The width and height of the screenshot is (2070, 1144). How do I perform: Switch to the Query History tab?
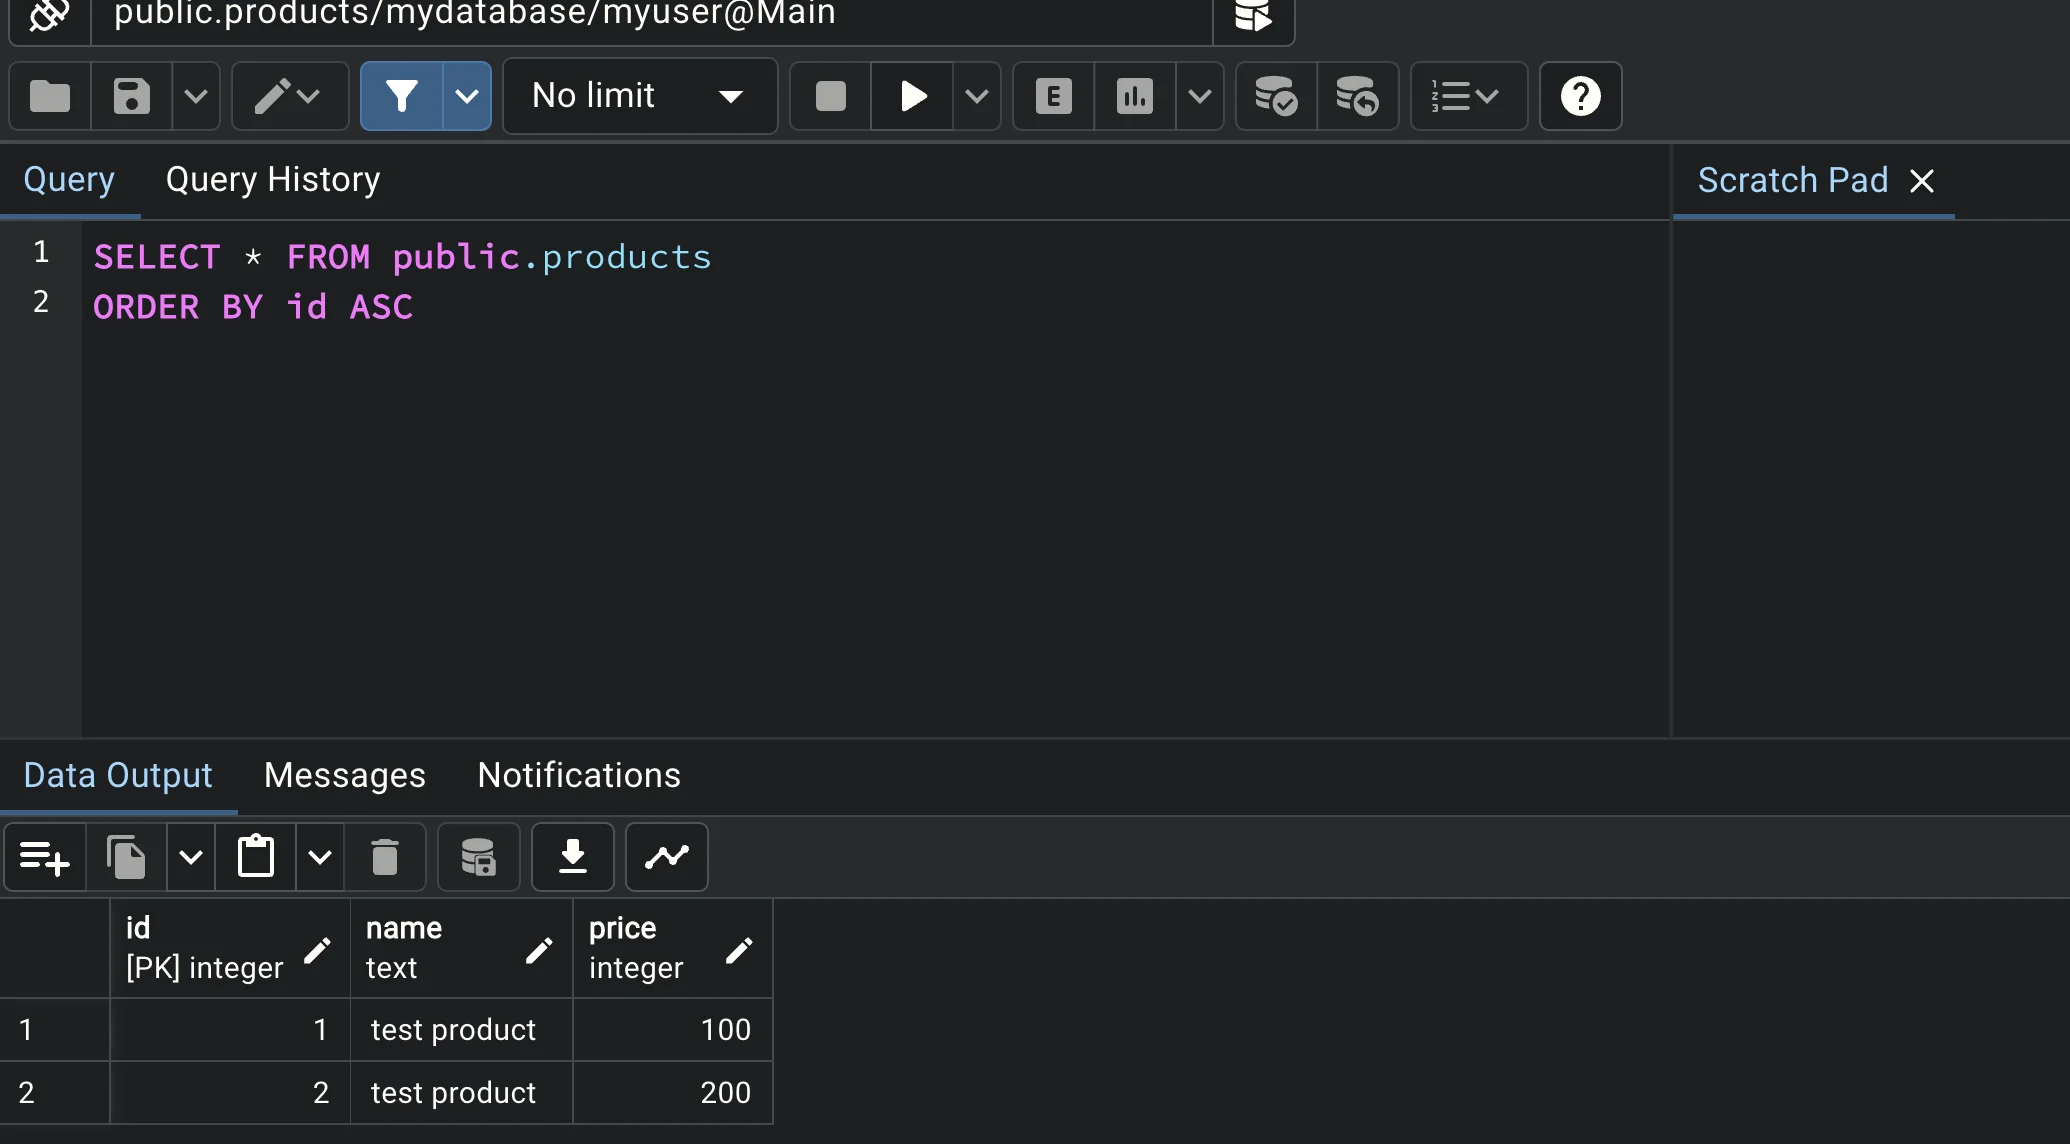point(273,180)
